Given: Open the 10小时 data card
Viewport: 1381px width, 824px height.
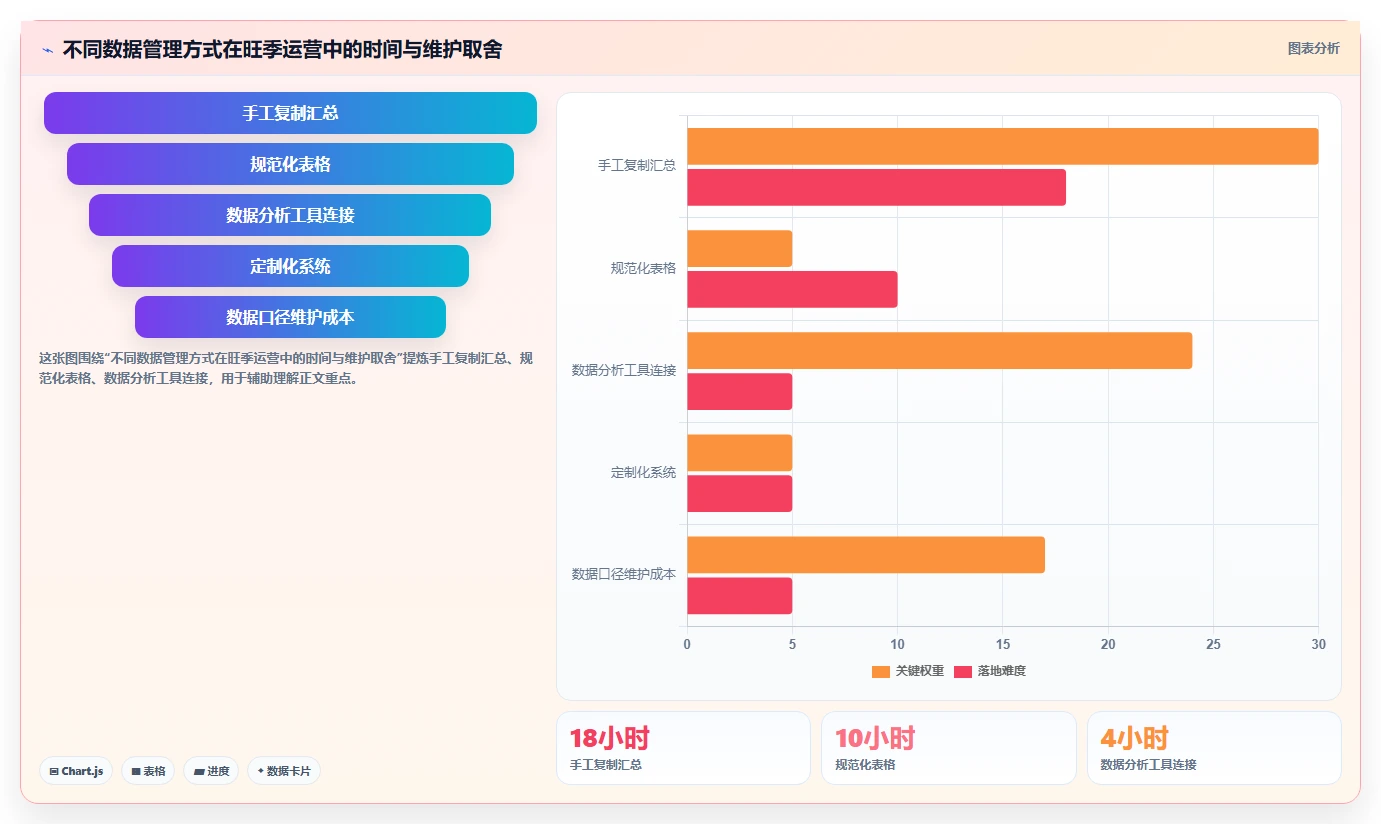Looking at the screenshot, I should [949, 748].
